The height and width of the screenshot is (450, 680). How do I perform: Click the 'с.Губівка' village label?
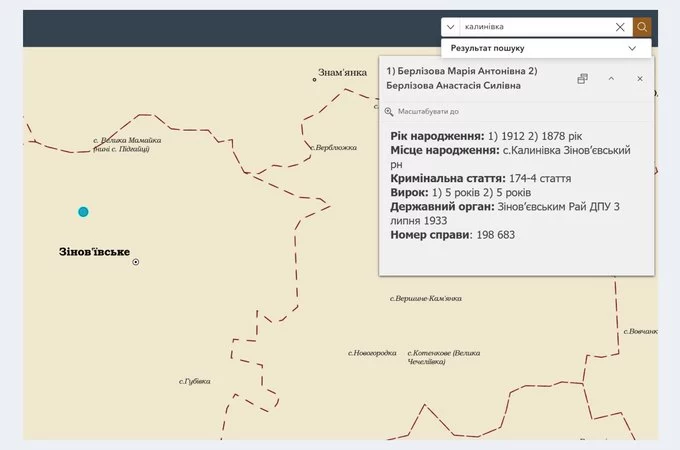[194, 381]
